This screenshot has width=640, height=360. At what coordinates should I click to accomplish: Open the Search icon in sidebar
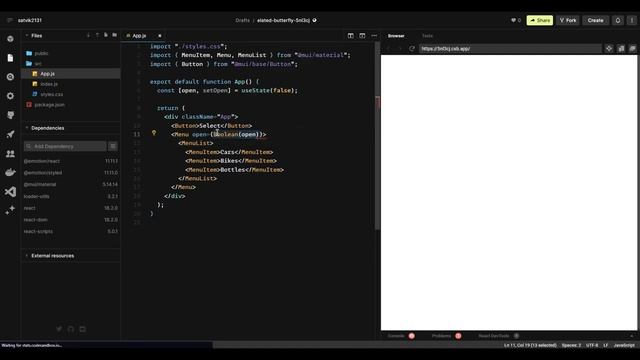click(10, 77)
